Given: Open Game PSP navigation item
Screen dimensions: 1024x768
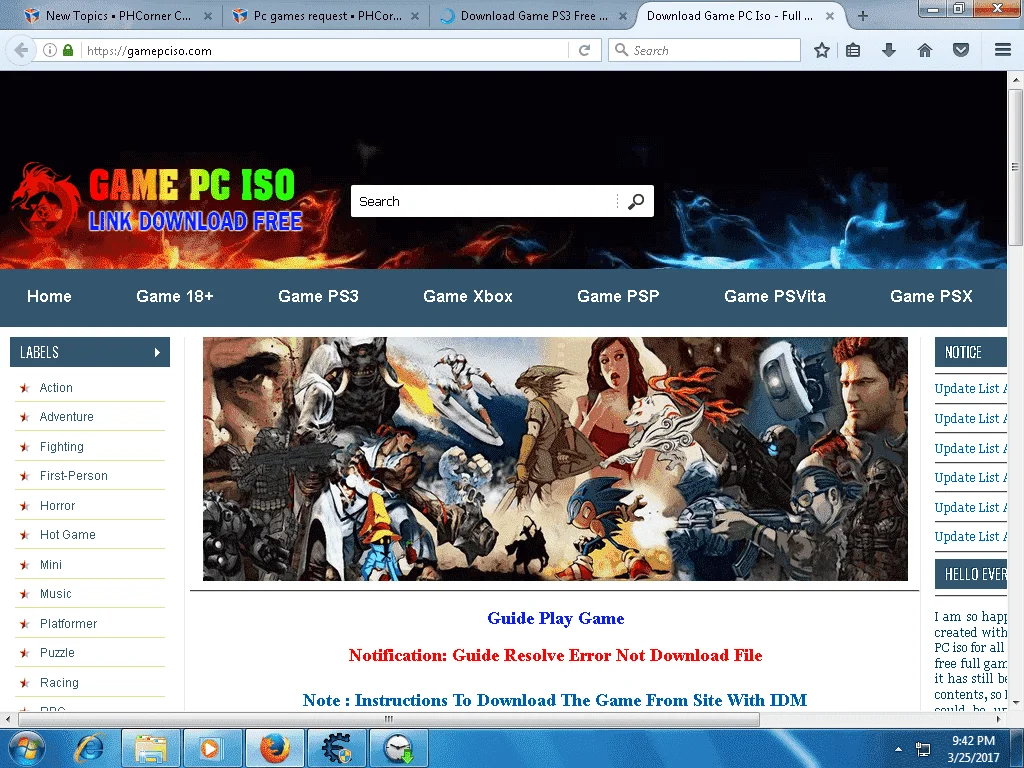Looking at the screenshot, I should pos(618,296).
